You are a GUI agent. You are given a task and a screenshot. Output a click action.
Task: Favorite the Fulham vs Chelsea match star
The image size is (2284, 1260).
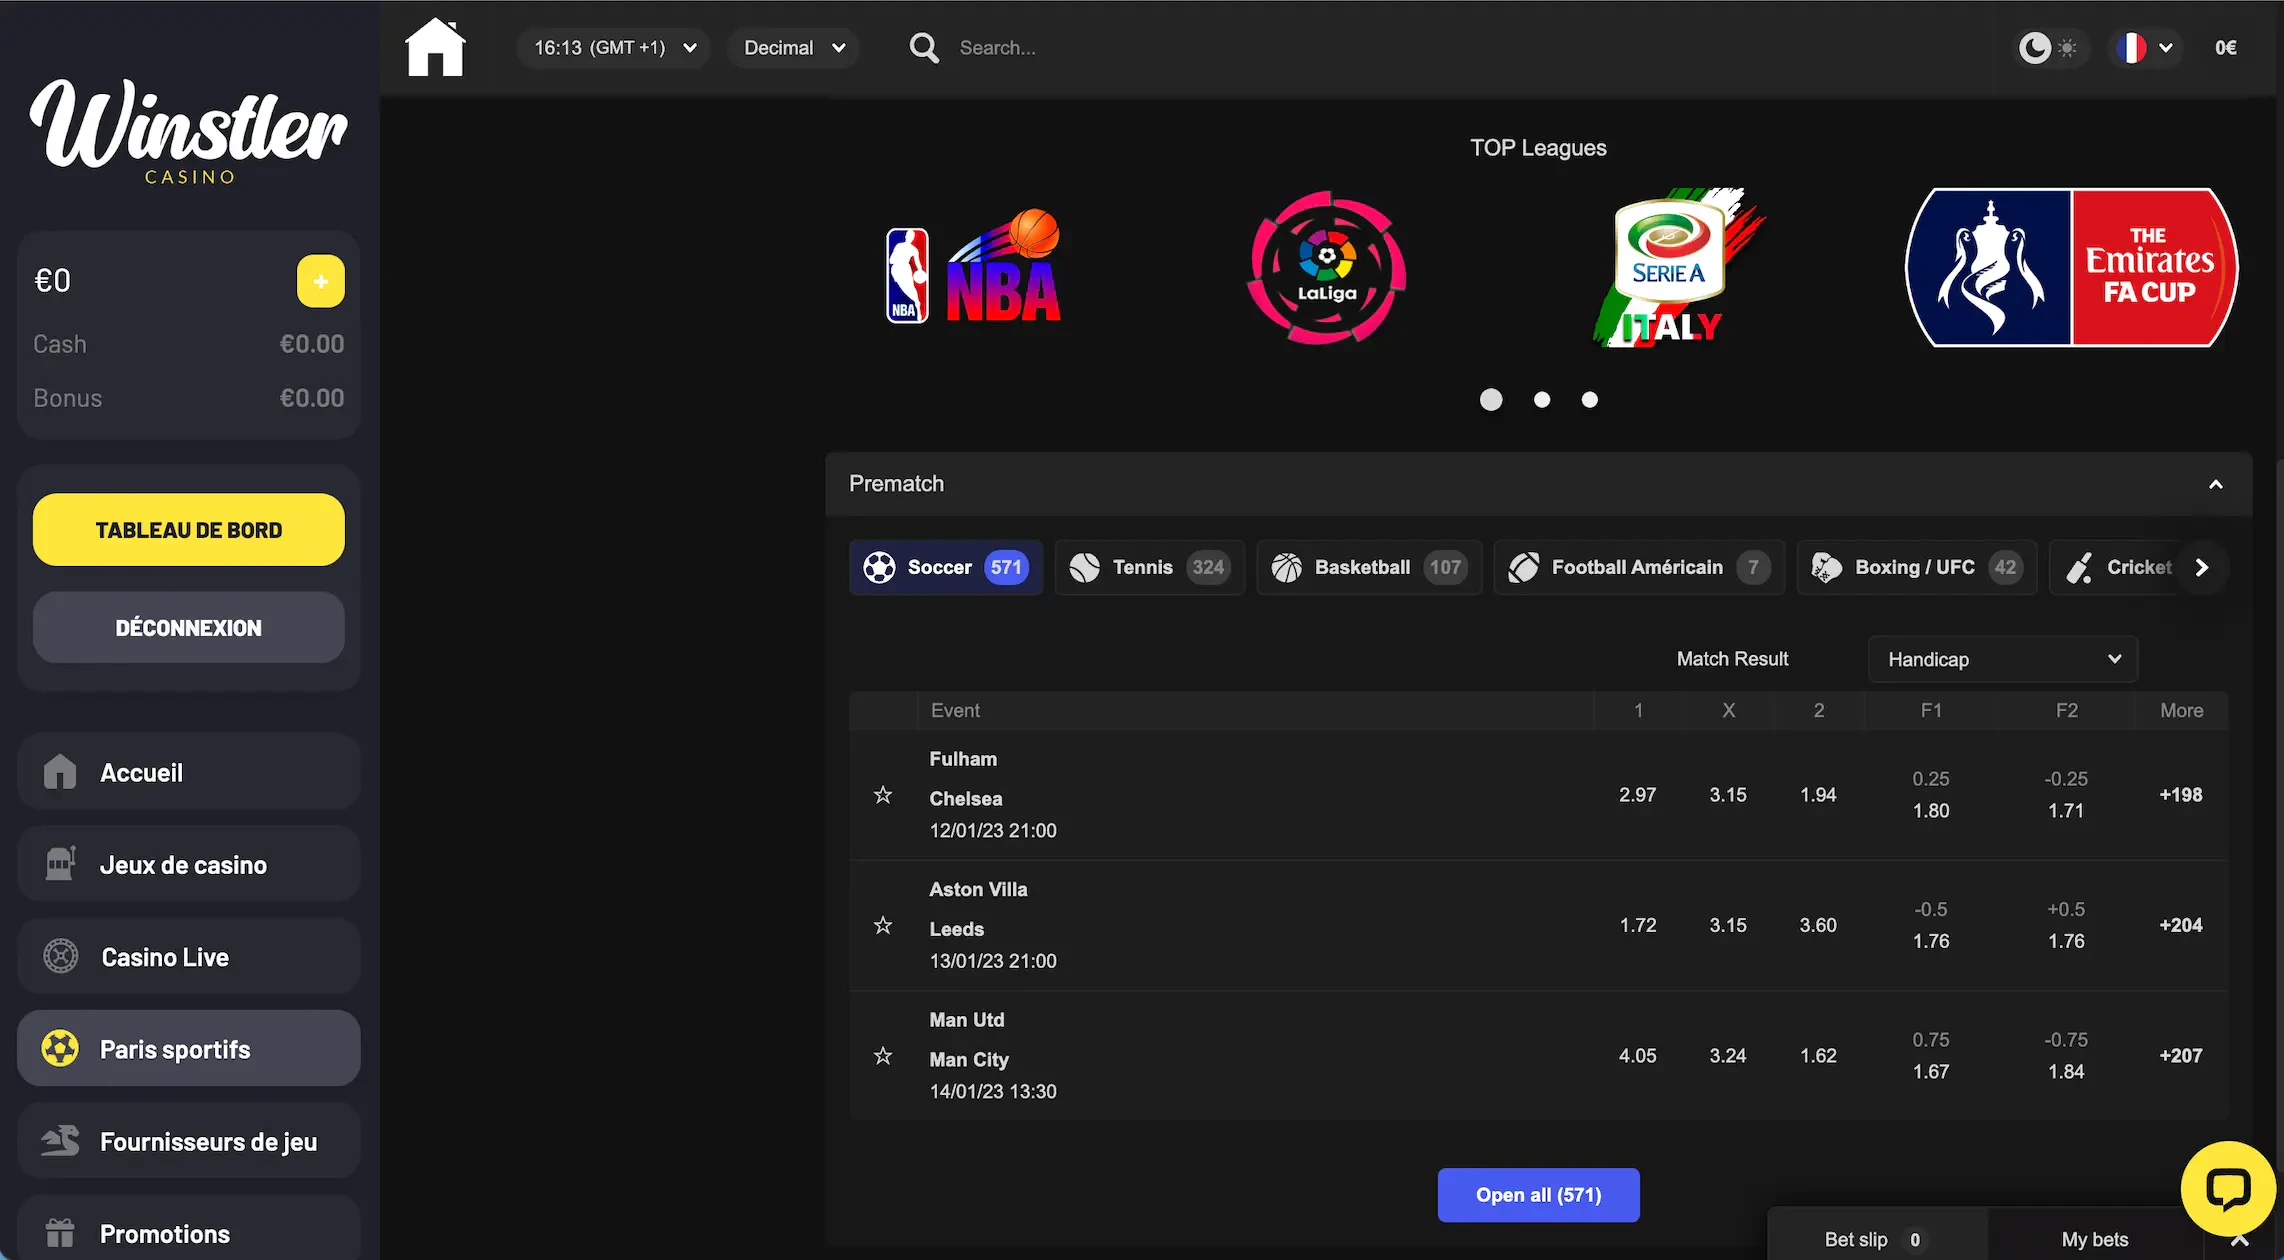[x=883, y=795]
